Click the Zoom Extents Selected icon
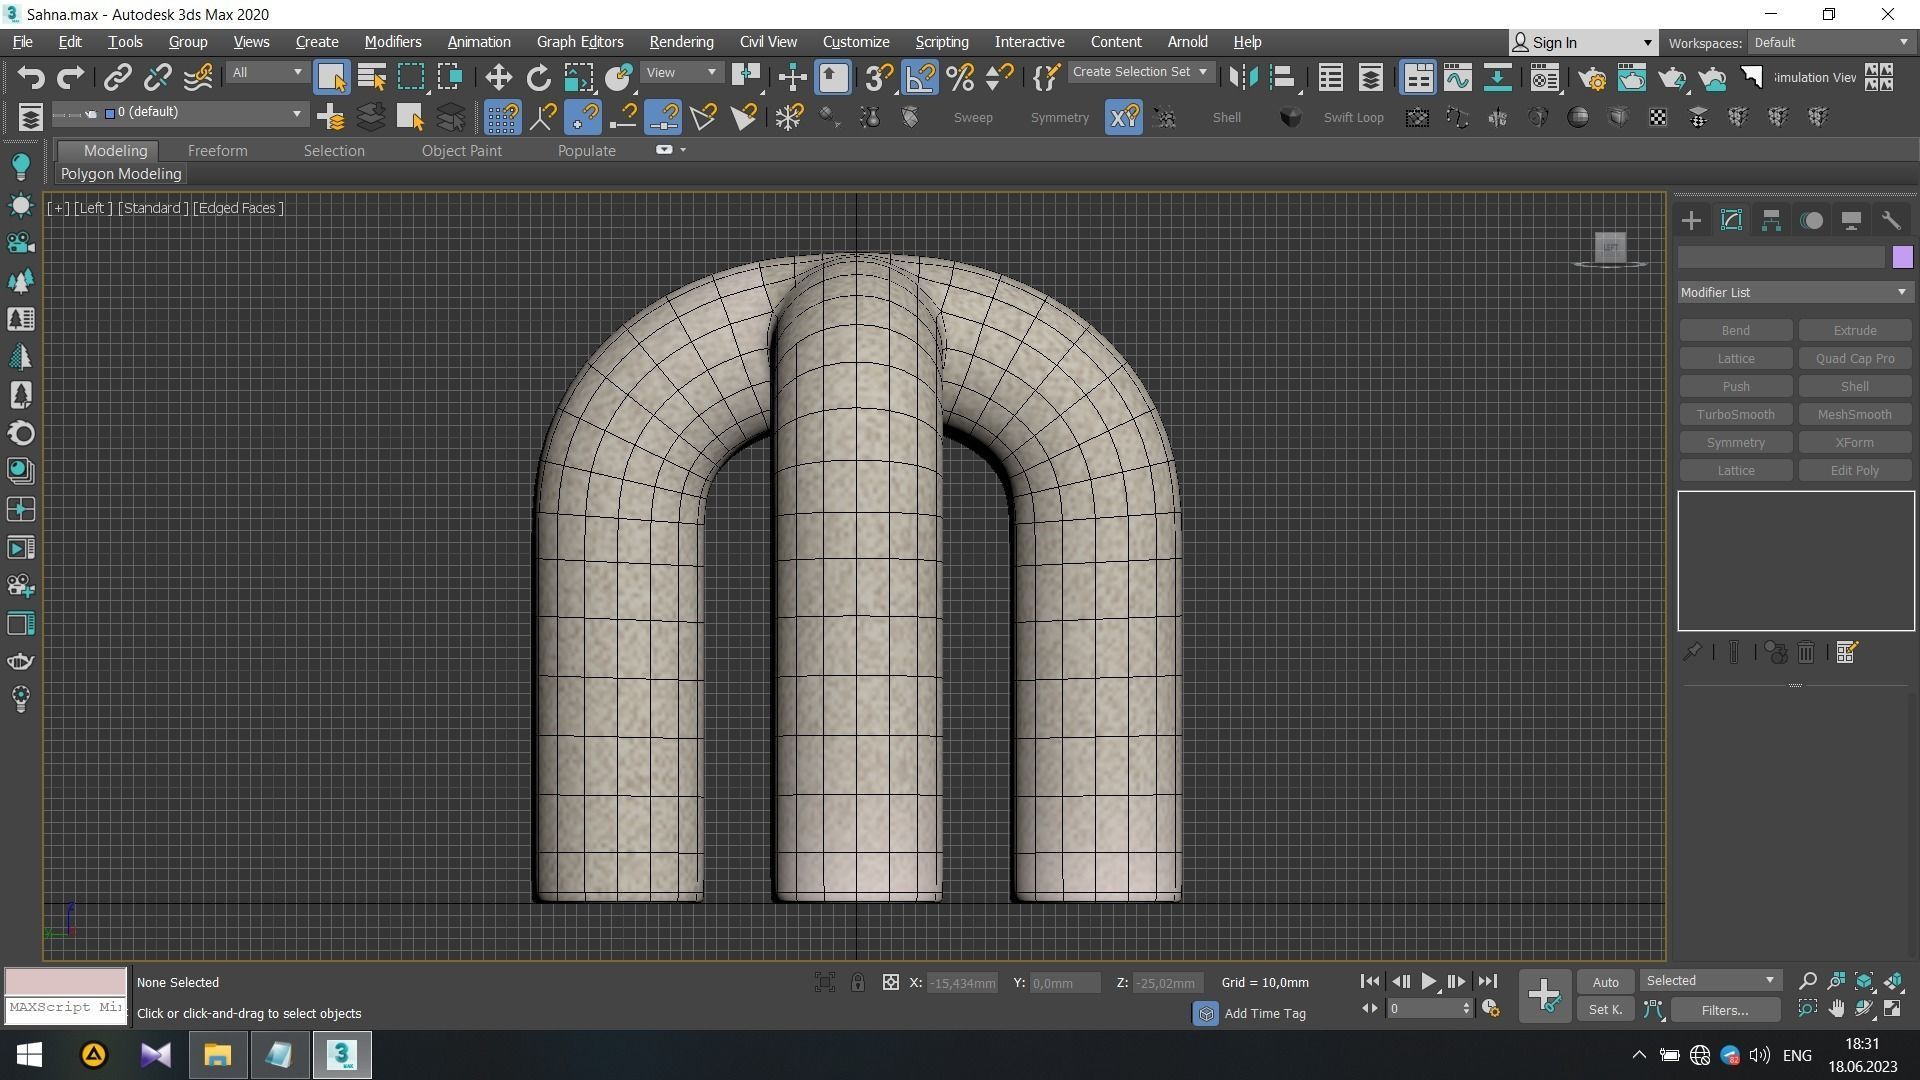The height and width of the screenshot is (1080, 1920). [1864, 982]
